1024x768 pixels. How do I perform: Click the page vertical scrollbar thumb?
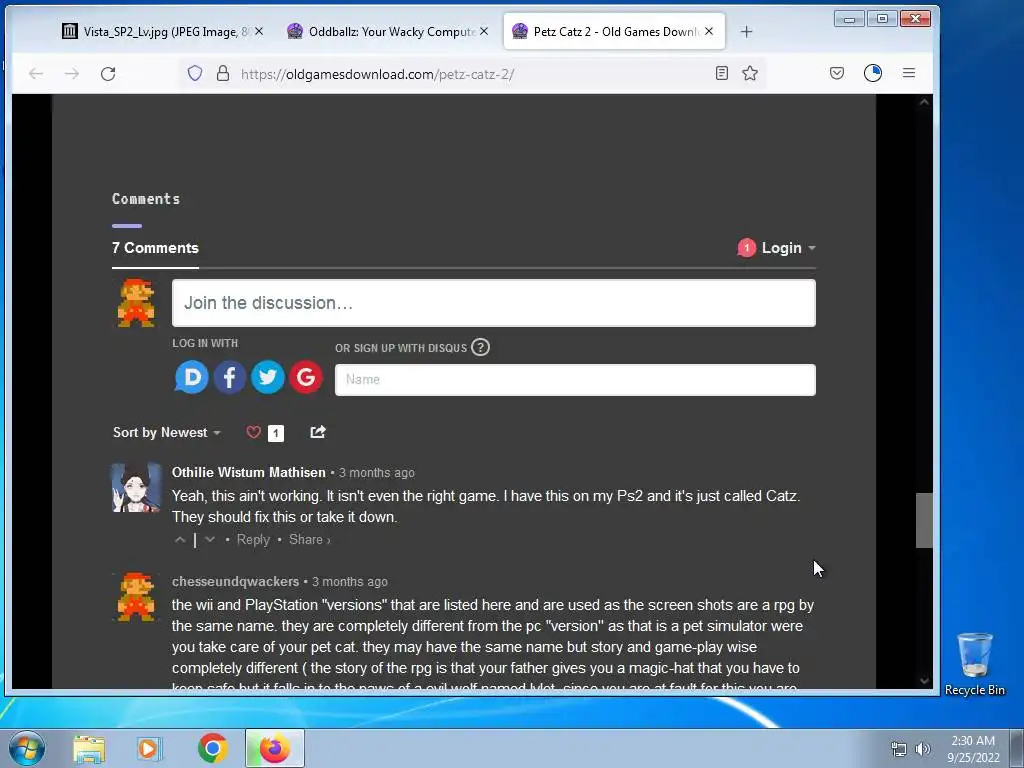click(x=923, y=520)
